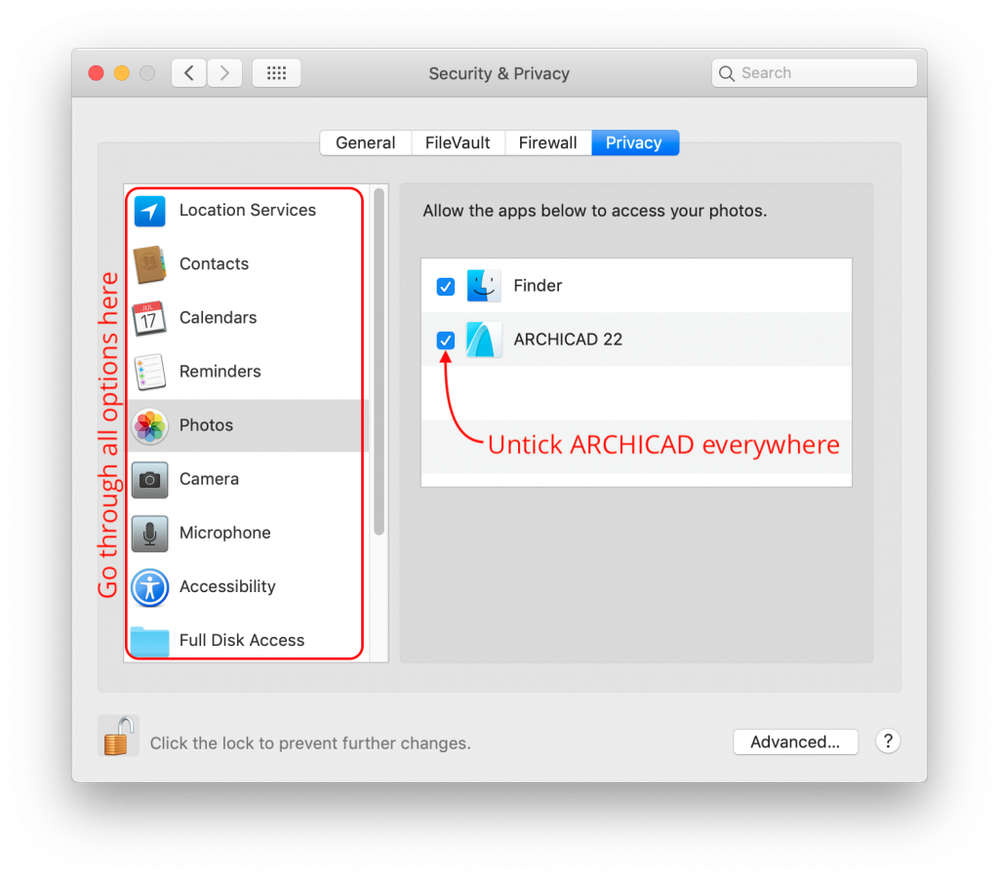Screen dimensions: 999x877
Task: Select the Full Disk Access label
Action: [x=241, y=640]
